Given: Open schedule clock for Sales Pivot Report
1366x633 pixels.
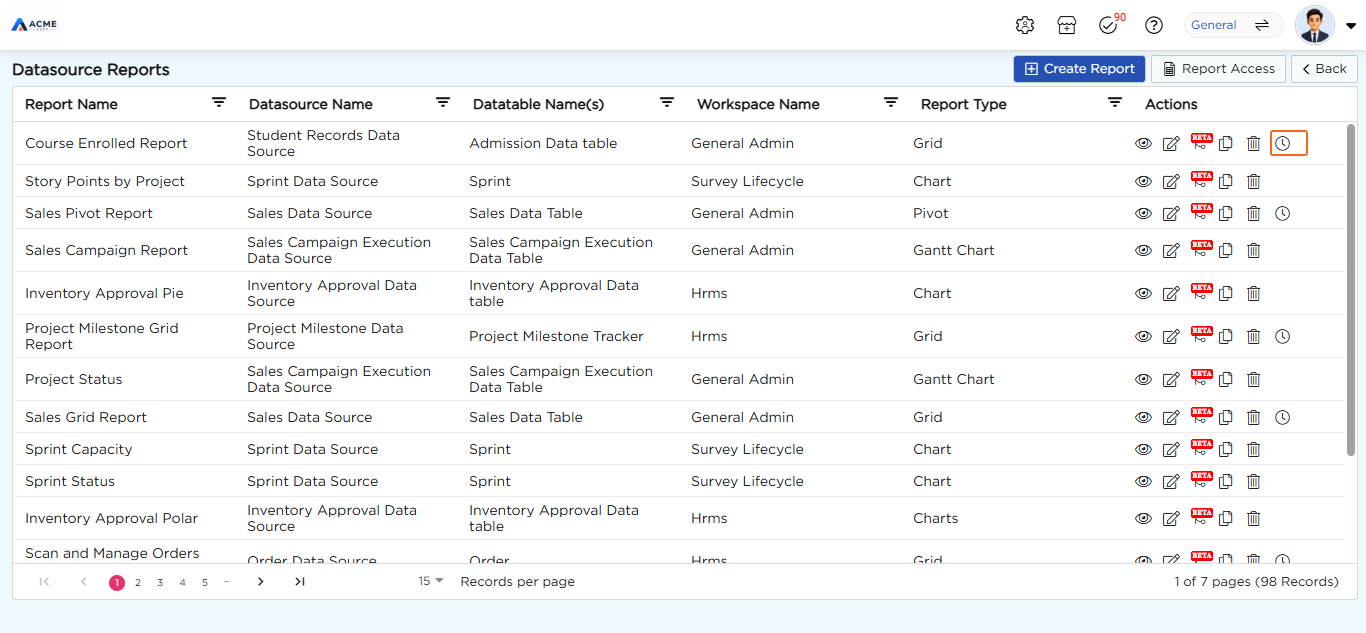Looking at the screenshot, I should click(1283, 213).
